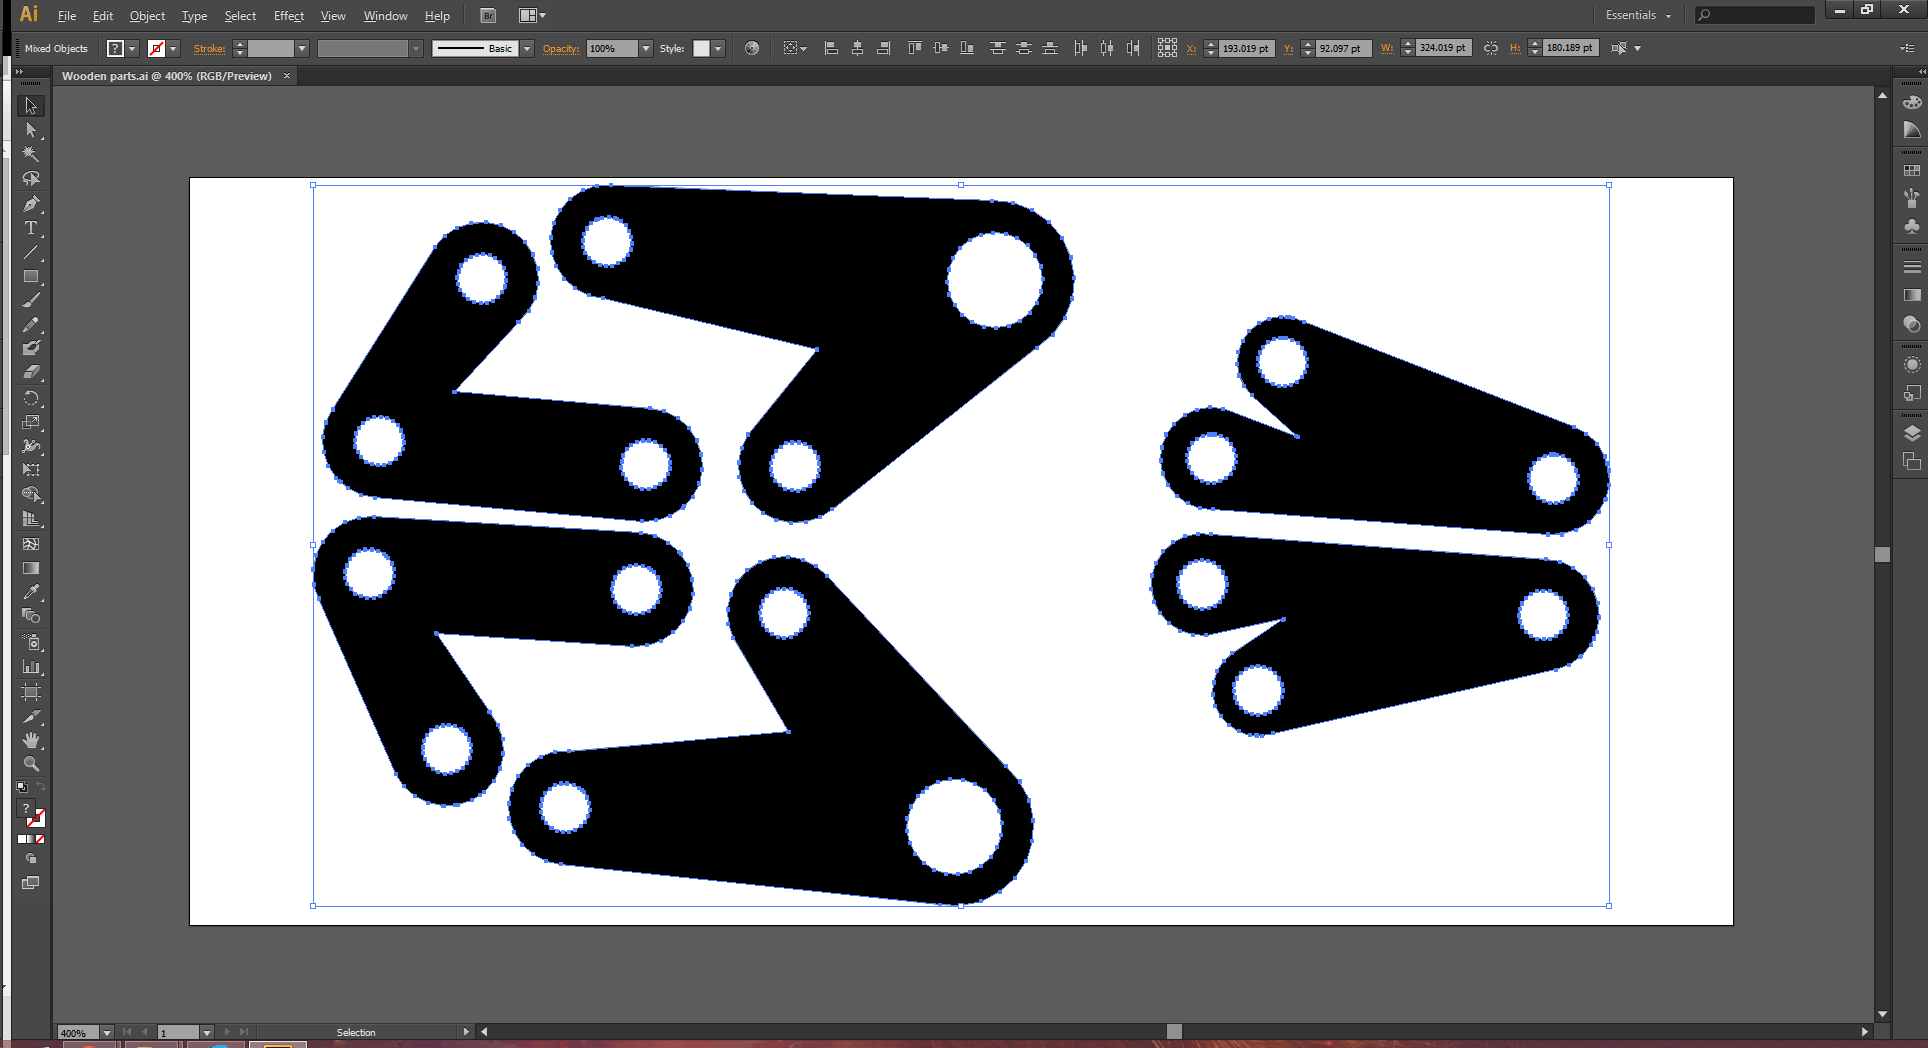This screenshot has height=1048, width=1928.
Task: Click Horizontal Align Left icon
Action: pos(831,48)
